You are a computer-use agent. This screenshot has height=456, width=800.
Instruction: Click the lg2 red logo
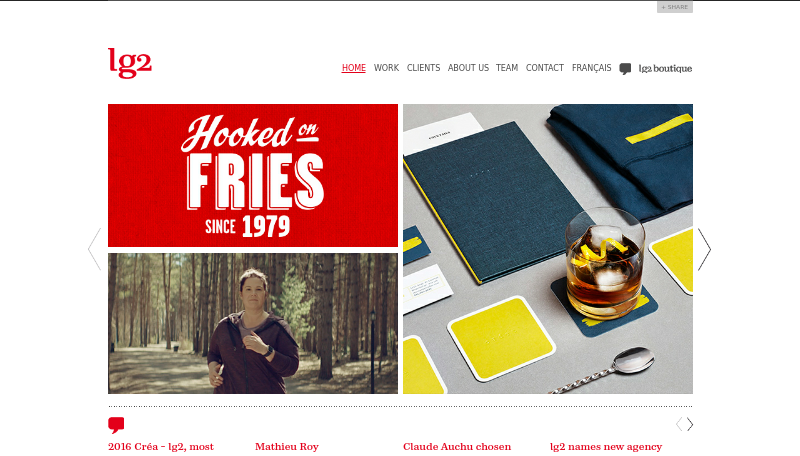coord(130,63)
